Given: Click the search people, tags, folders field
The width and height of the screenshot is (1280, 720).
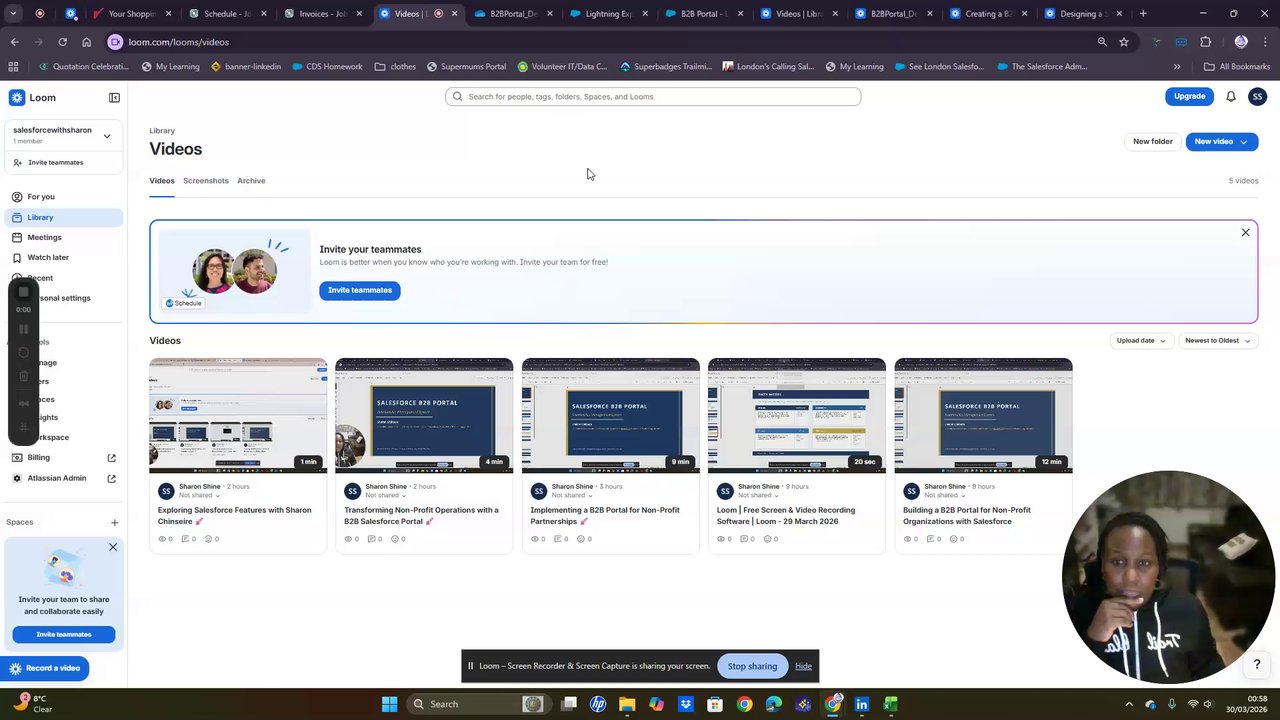Looking at the screenshot, I should click(x=653, y=96).
